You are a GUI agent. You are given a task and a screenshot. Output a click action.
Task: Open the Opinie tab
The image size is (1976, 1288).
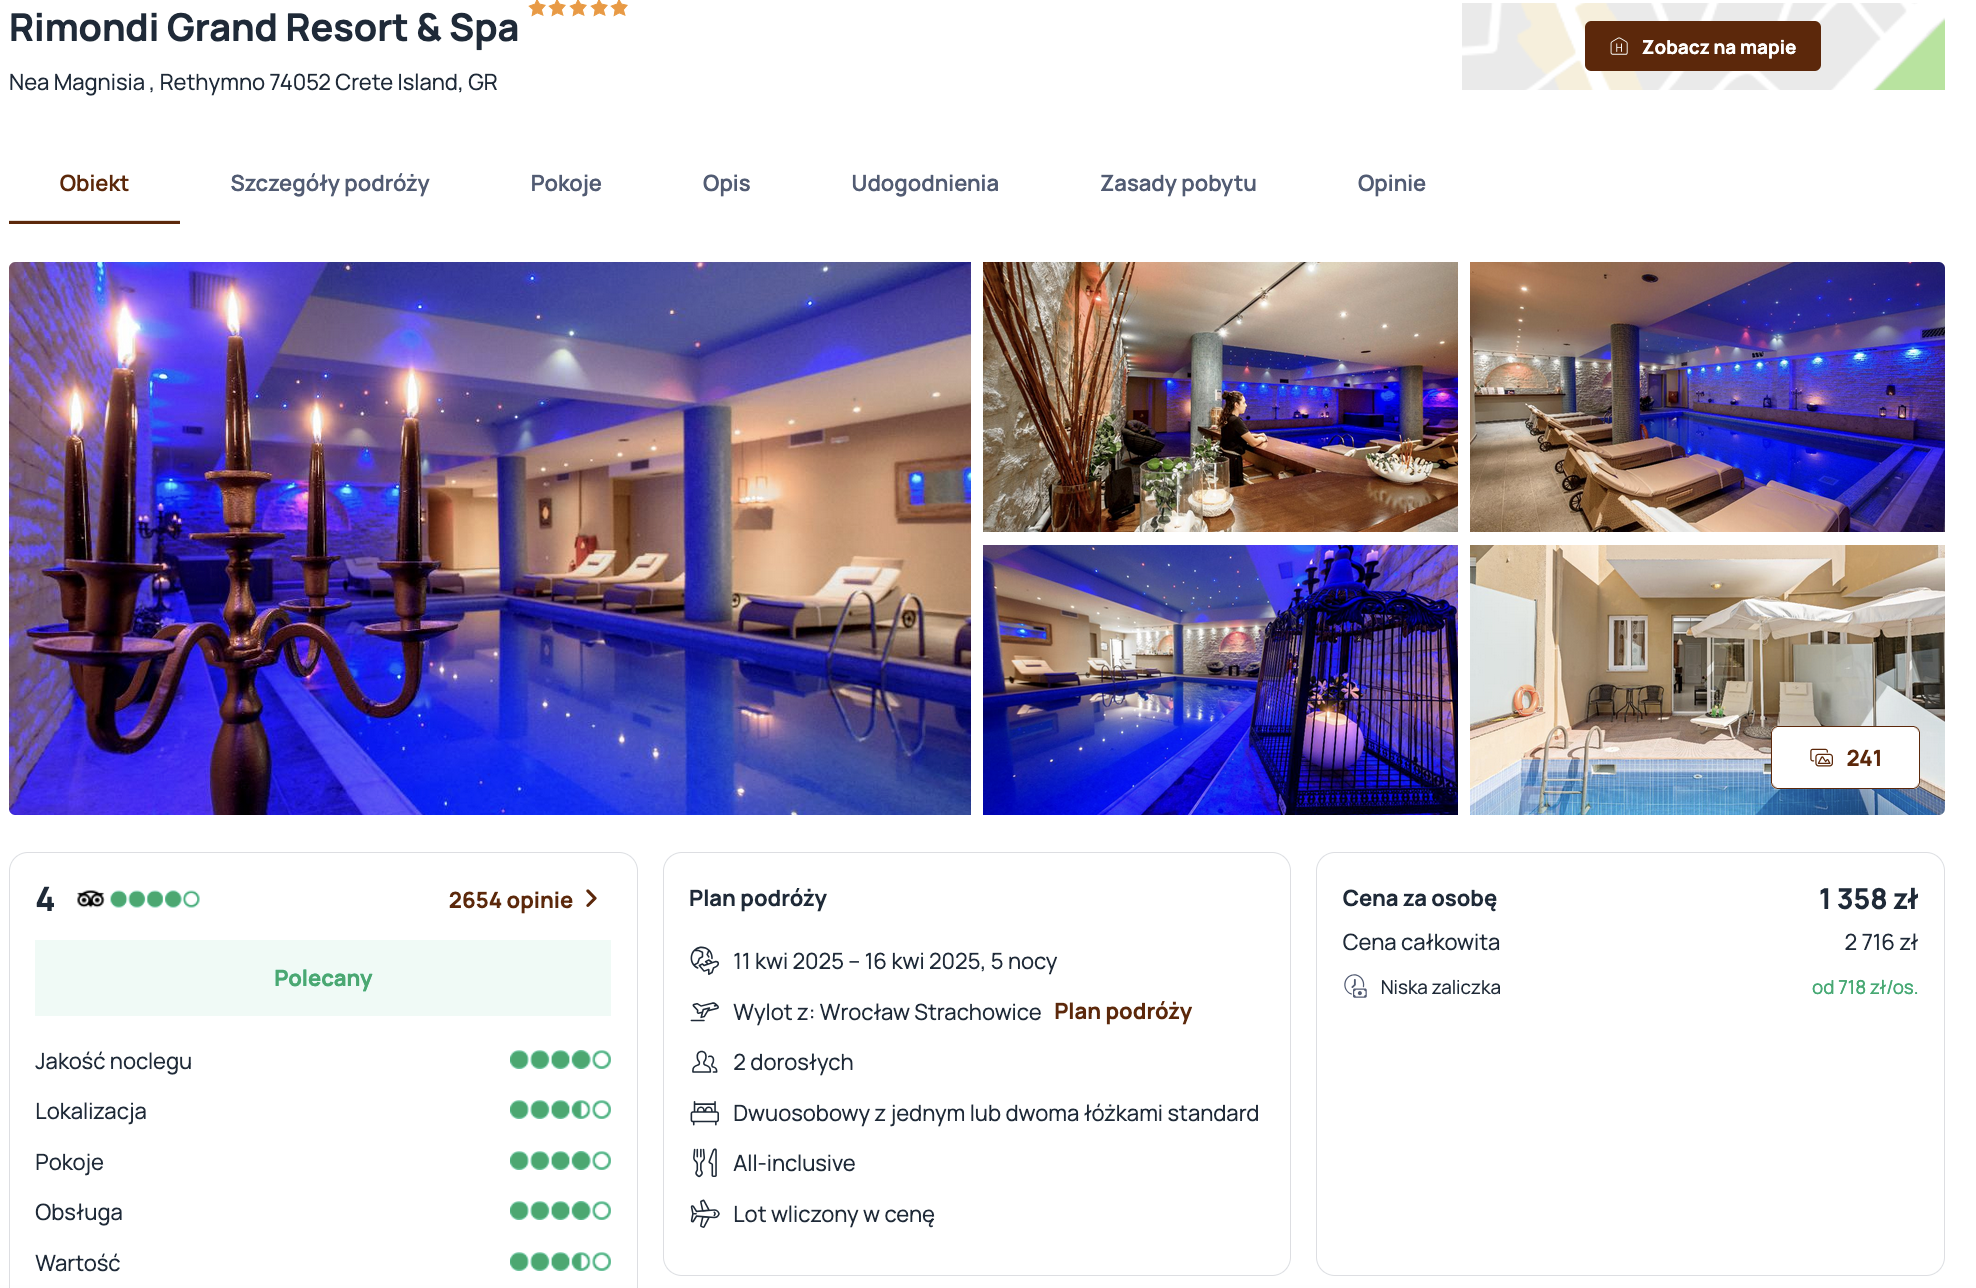click(1391, 183)
